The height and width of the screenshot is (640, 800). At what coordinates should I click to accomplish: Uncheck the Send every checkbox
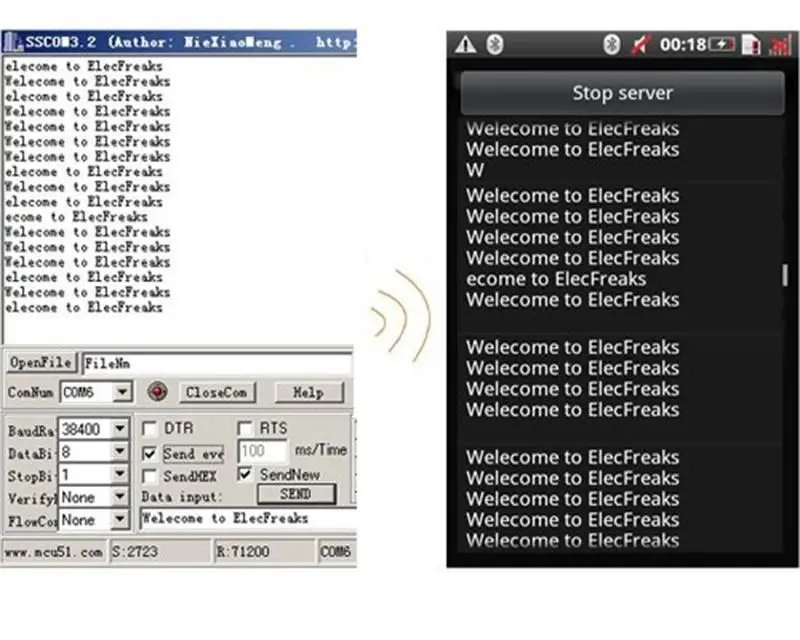click(x=149, y=453)
